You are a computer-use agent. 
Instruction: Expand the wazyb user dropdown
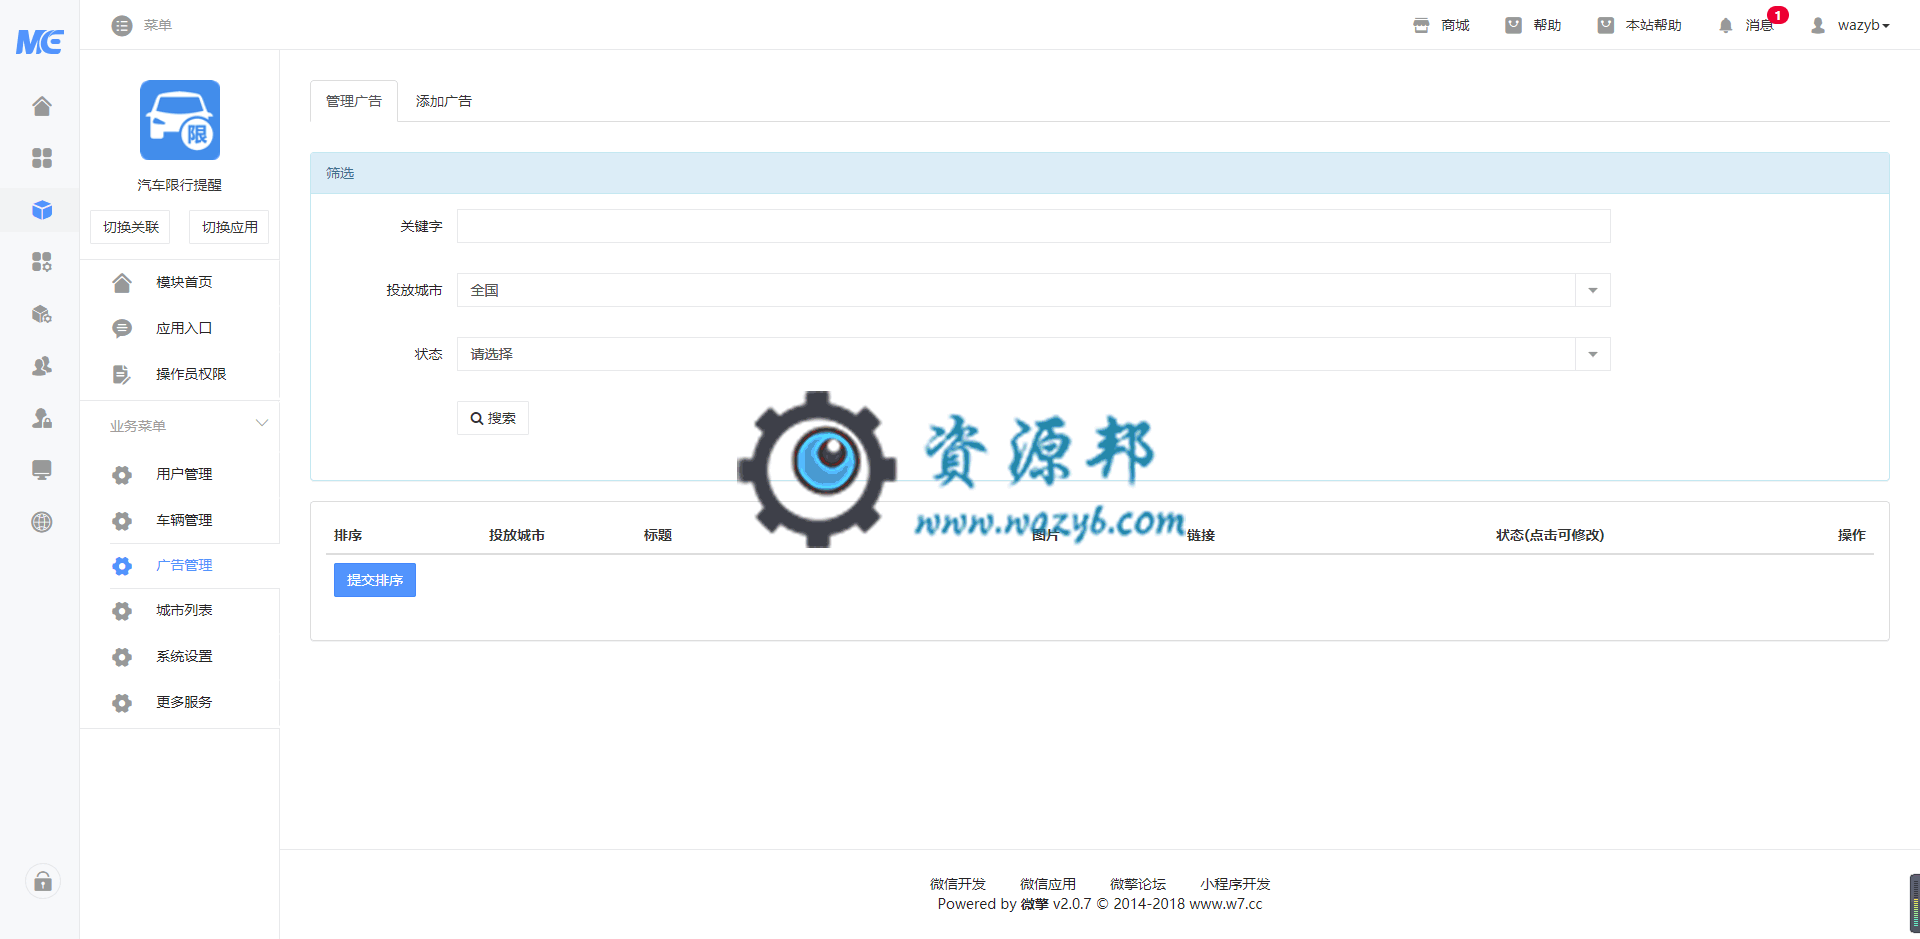(1850, 25)
